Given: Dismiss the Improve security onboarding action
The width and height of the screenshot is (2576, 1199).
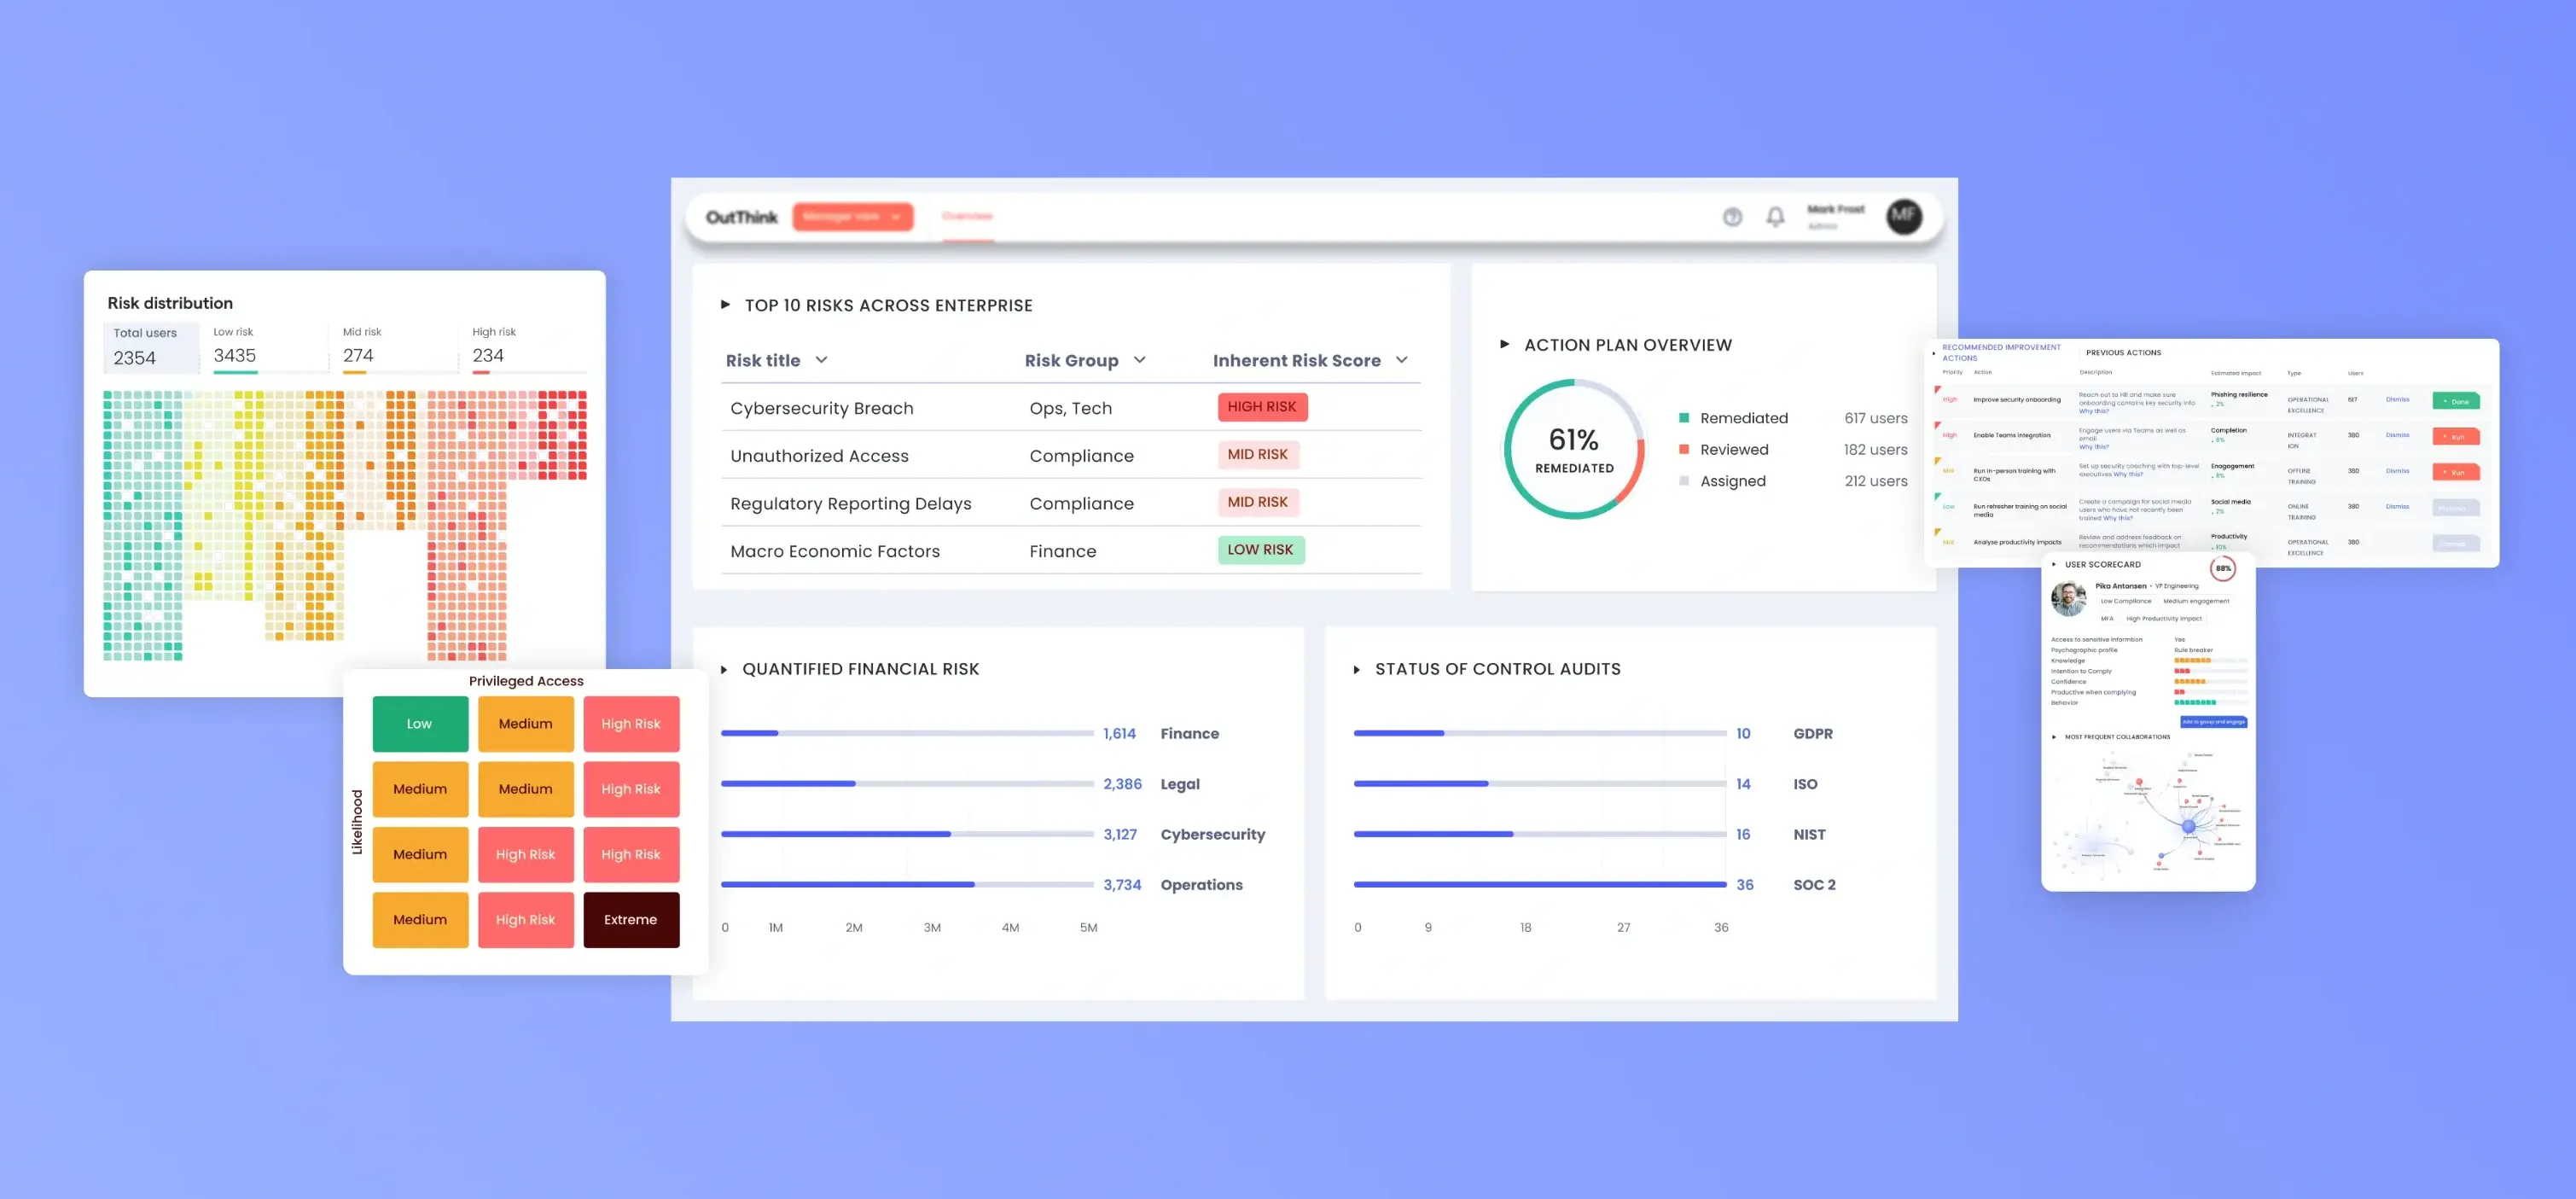Looking at the screenshot, I should (2398, 400).
